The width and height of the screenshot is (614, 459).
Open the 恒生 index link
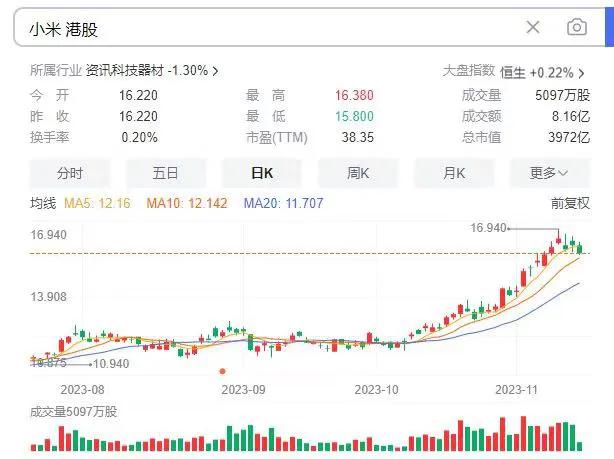click(x=542, y=72)
